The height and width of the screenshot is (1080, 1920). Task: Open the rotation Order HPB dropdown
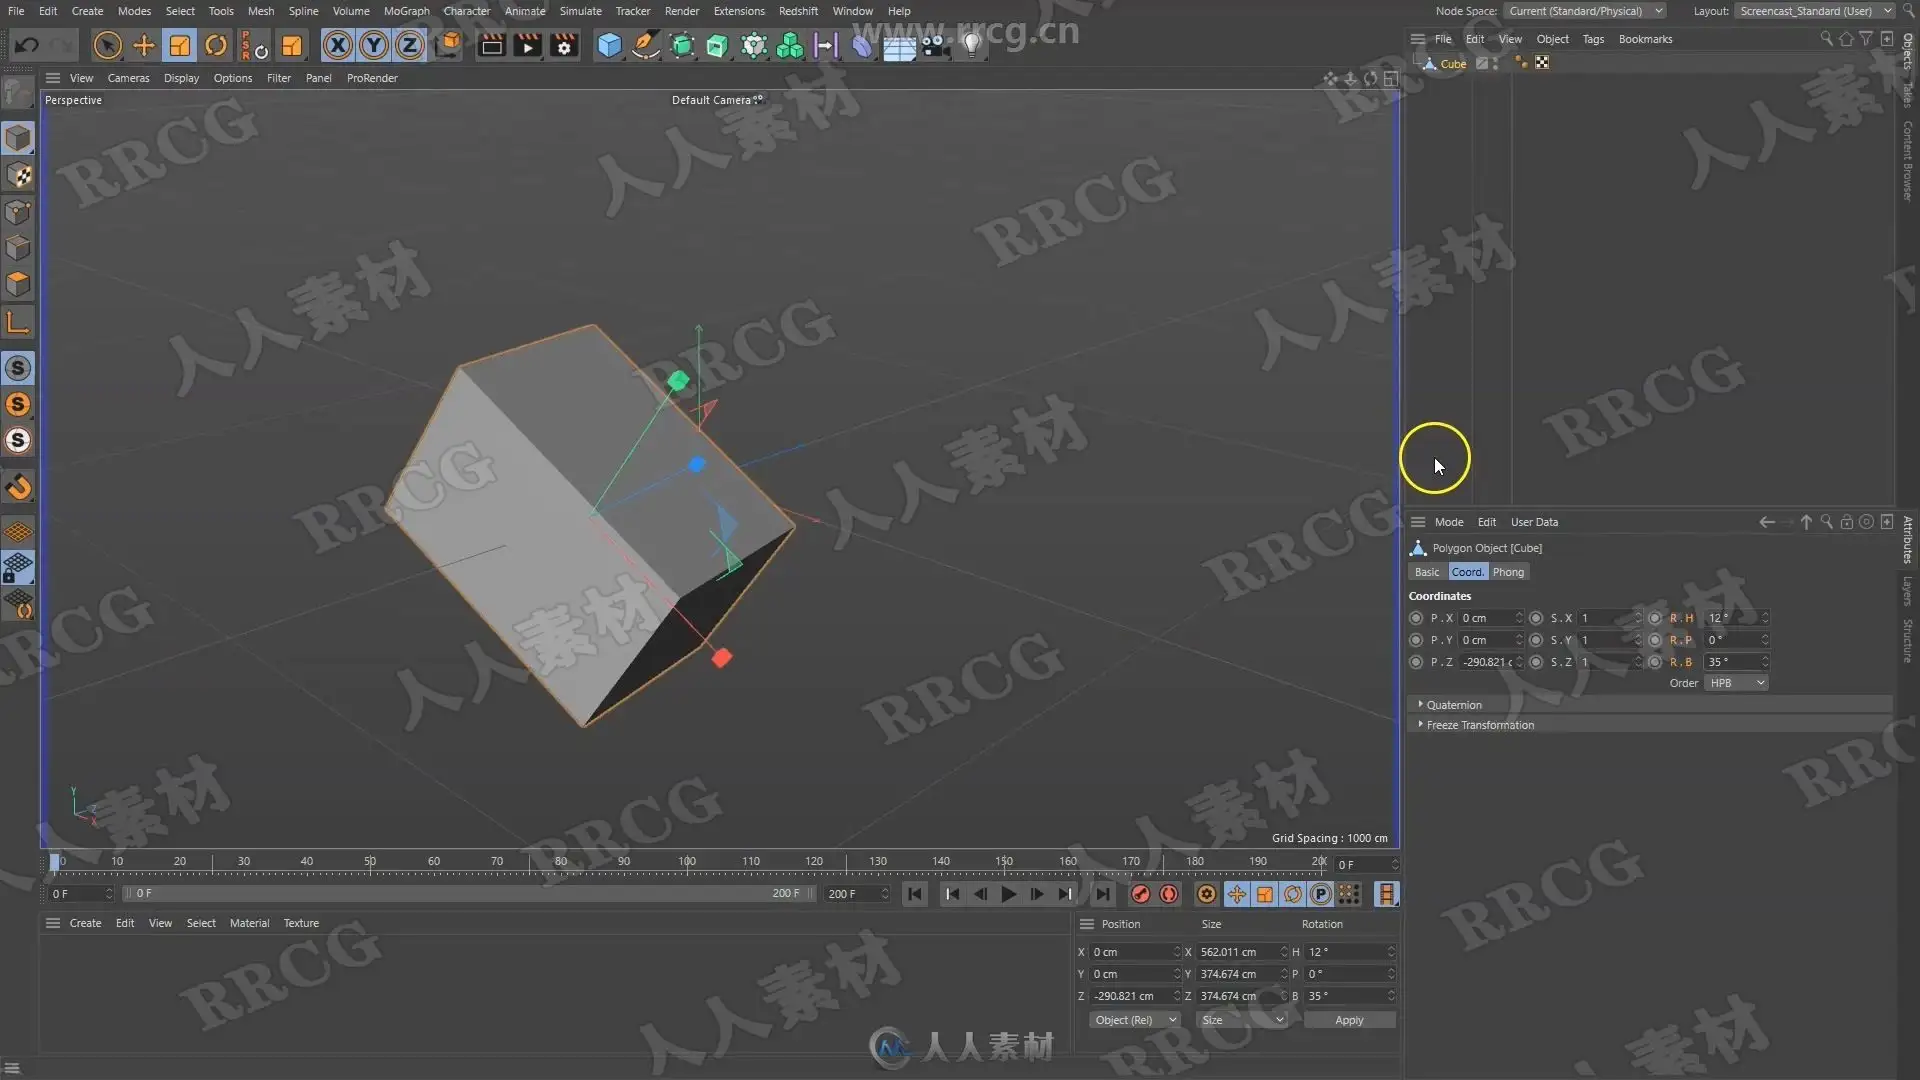click(1737, 683)
